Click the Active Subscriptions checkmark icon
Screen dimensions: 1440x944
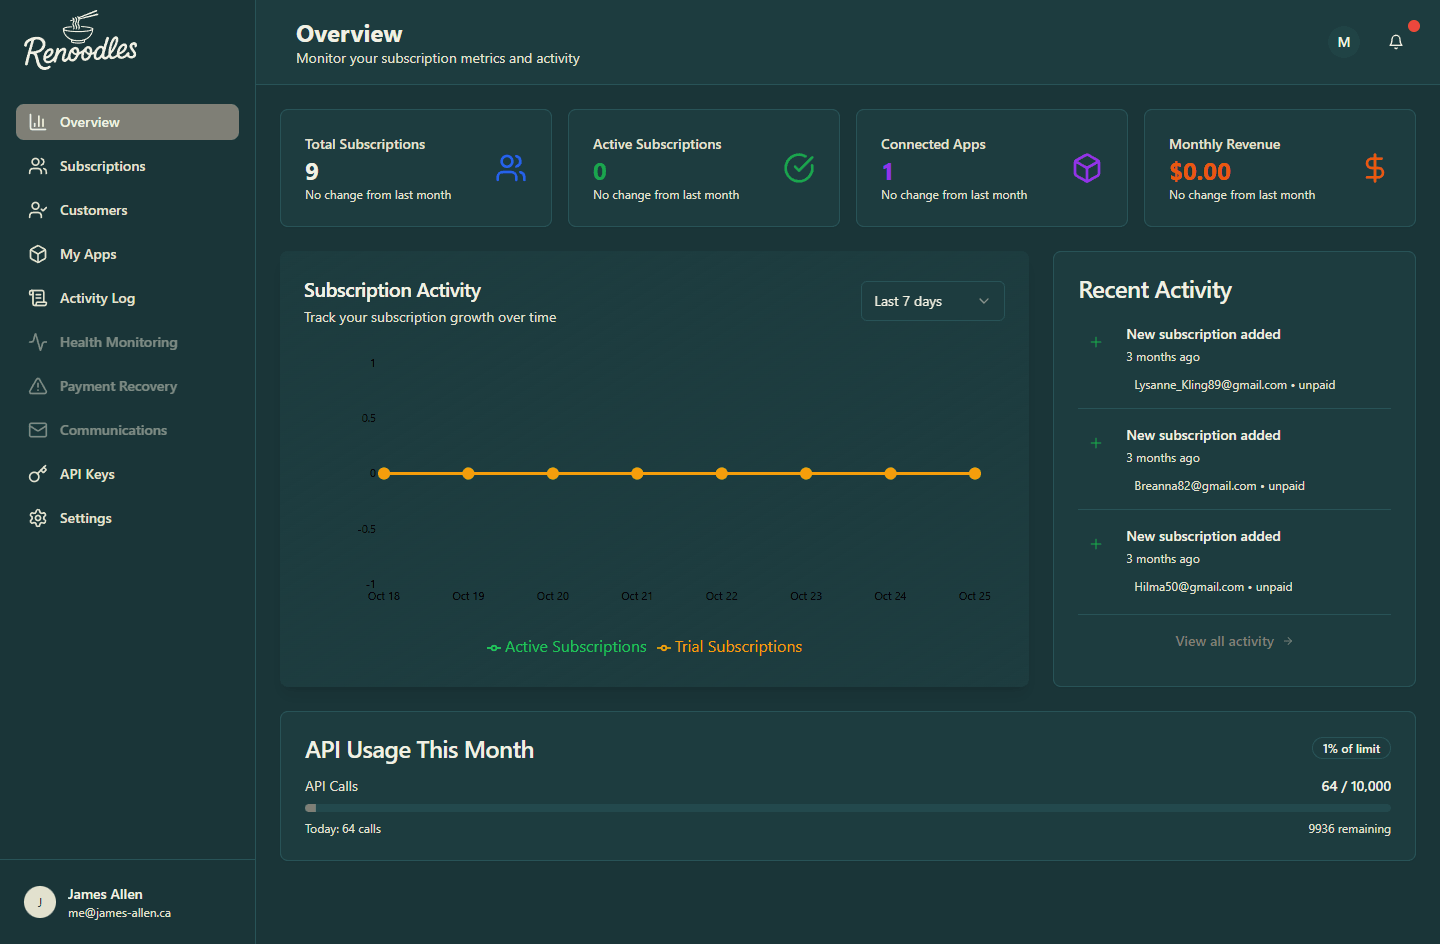799,168
